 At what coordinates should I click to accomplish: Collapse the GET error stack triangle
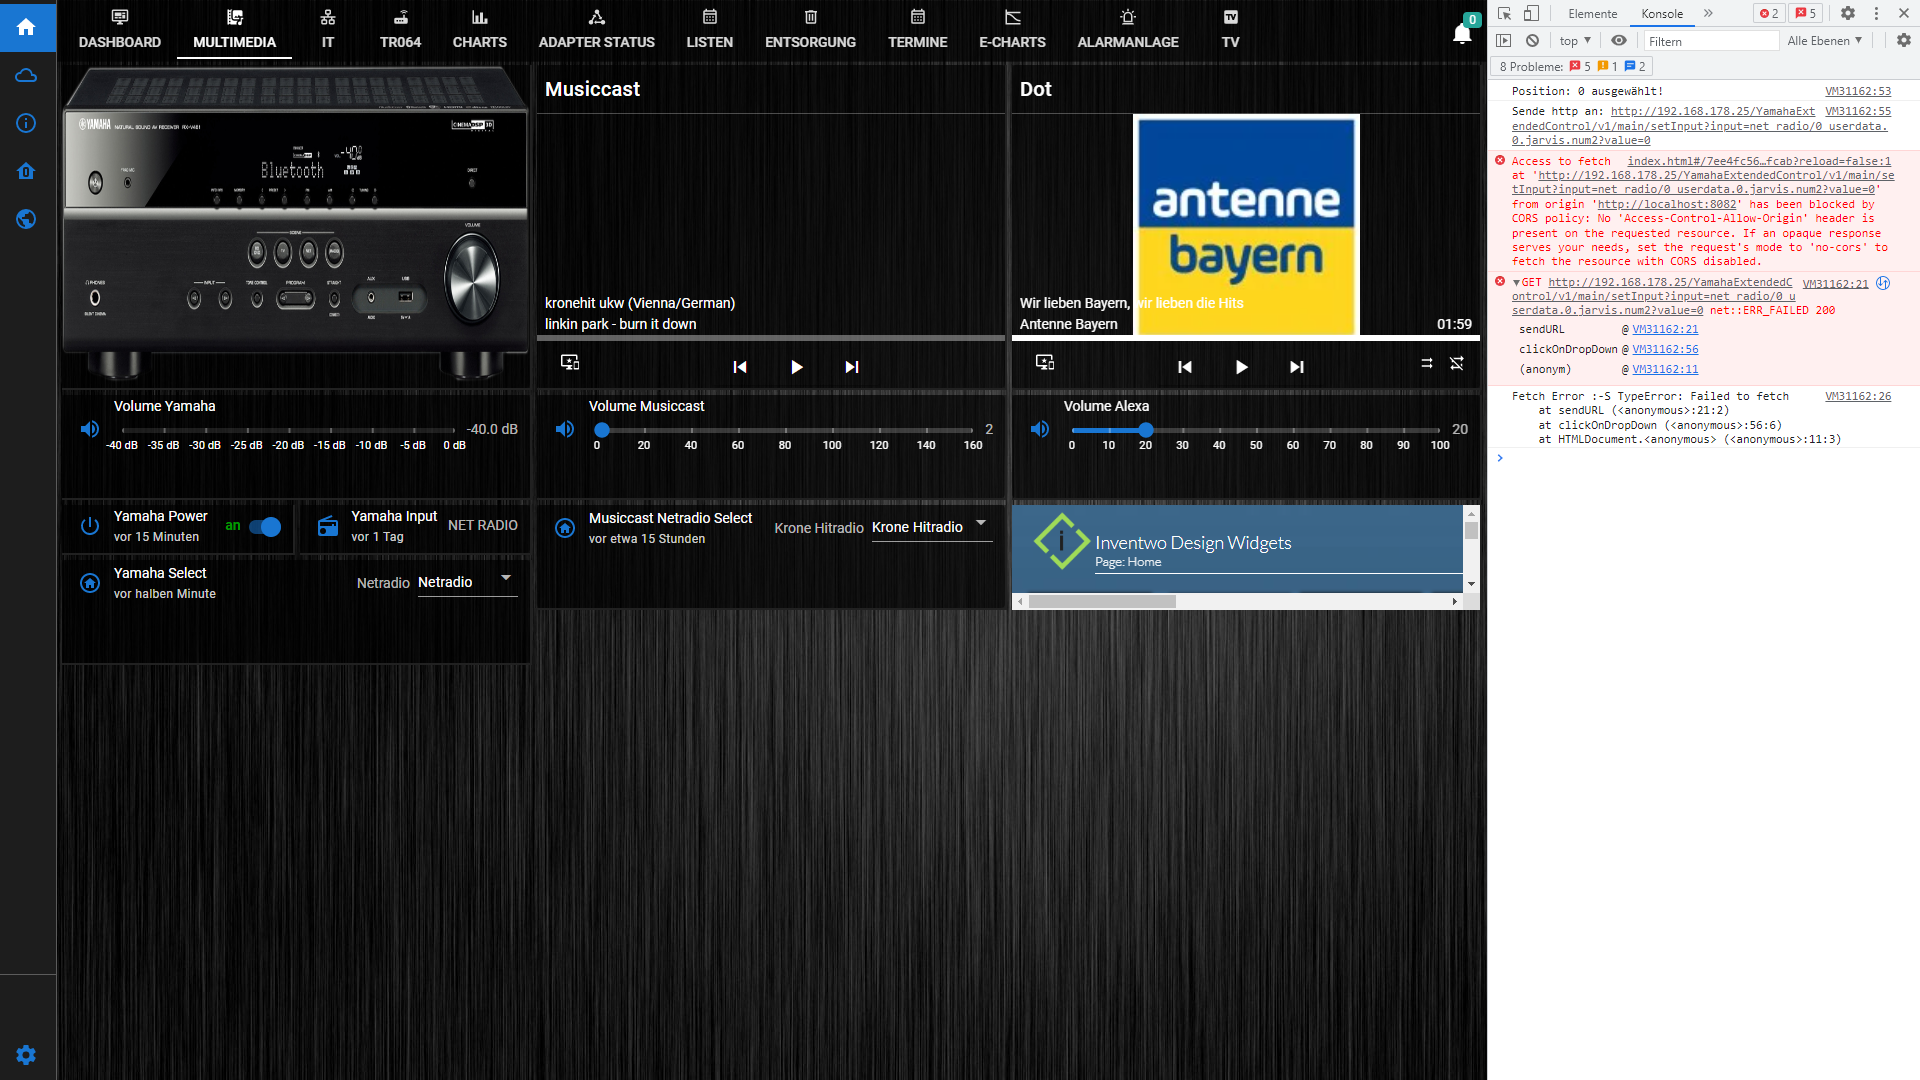1516,283
